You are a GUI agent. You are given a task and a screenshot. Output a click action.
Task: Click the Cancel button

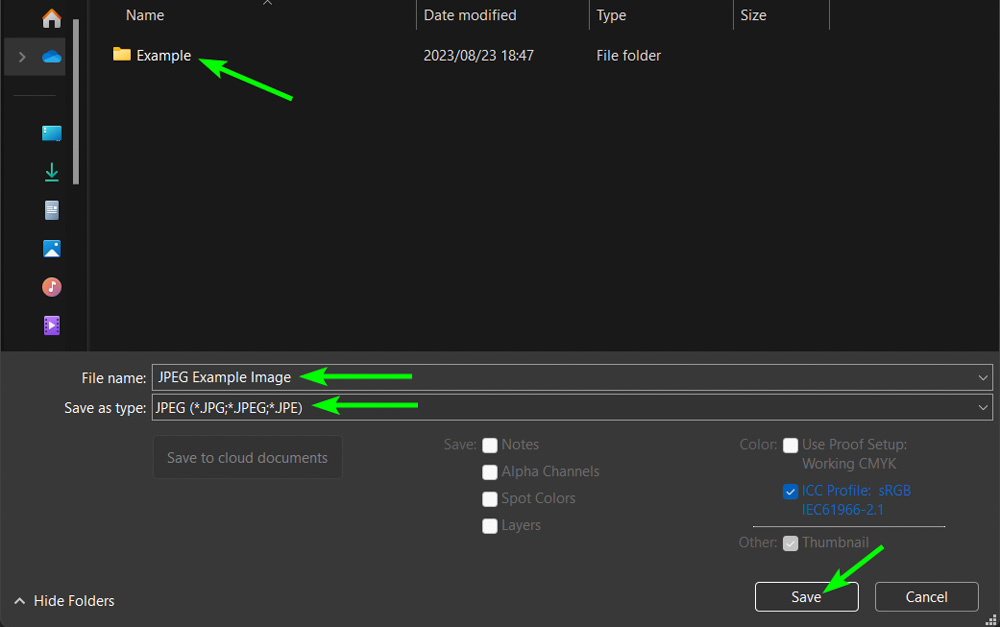tap(926, 597)
